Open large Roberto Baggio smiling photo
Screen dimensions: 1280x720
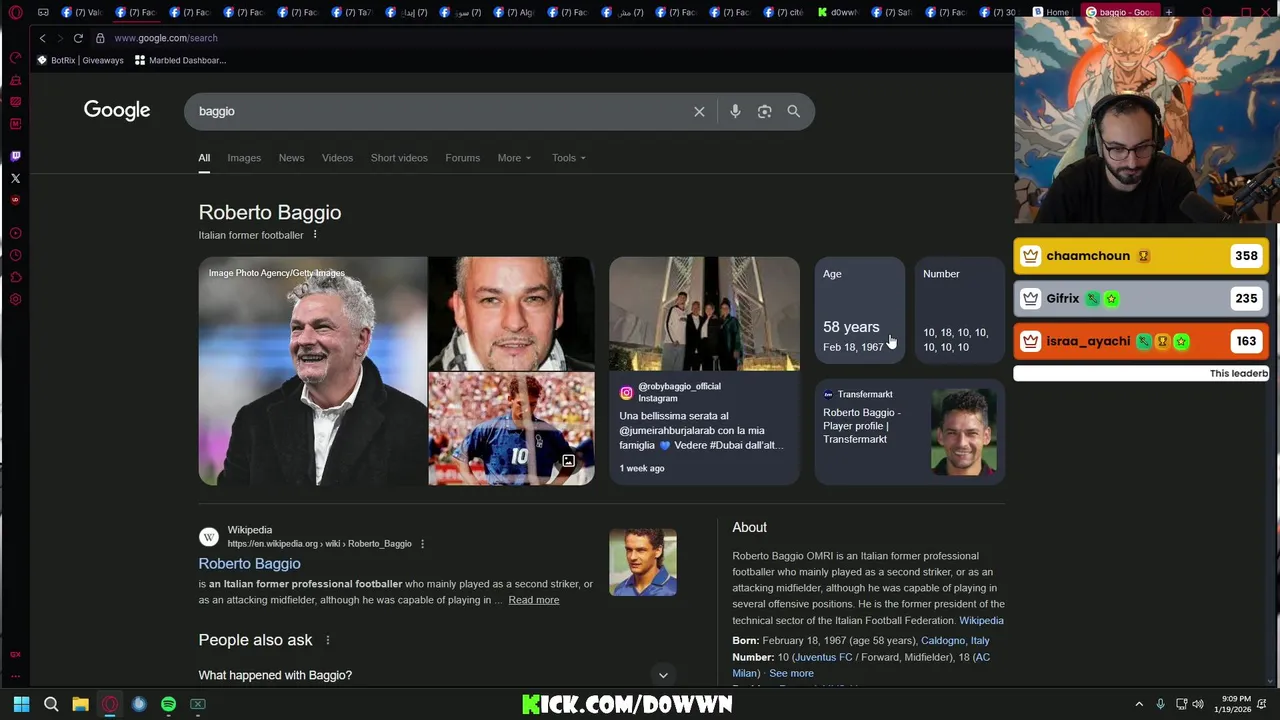pyautogui.click(x=313, y=371)
